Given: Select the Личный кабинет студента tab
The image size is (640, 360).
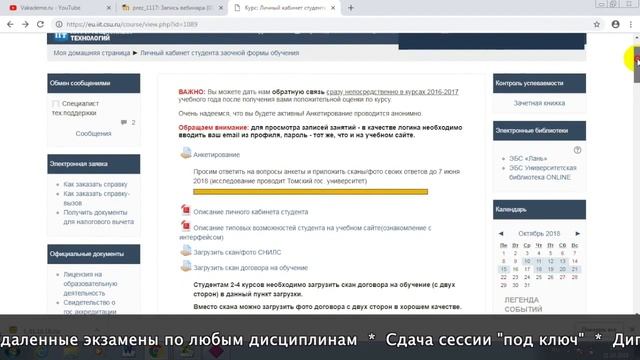Looking at the screenshot, I should (284, 8).
